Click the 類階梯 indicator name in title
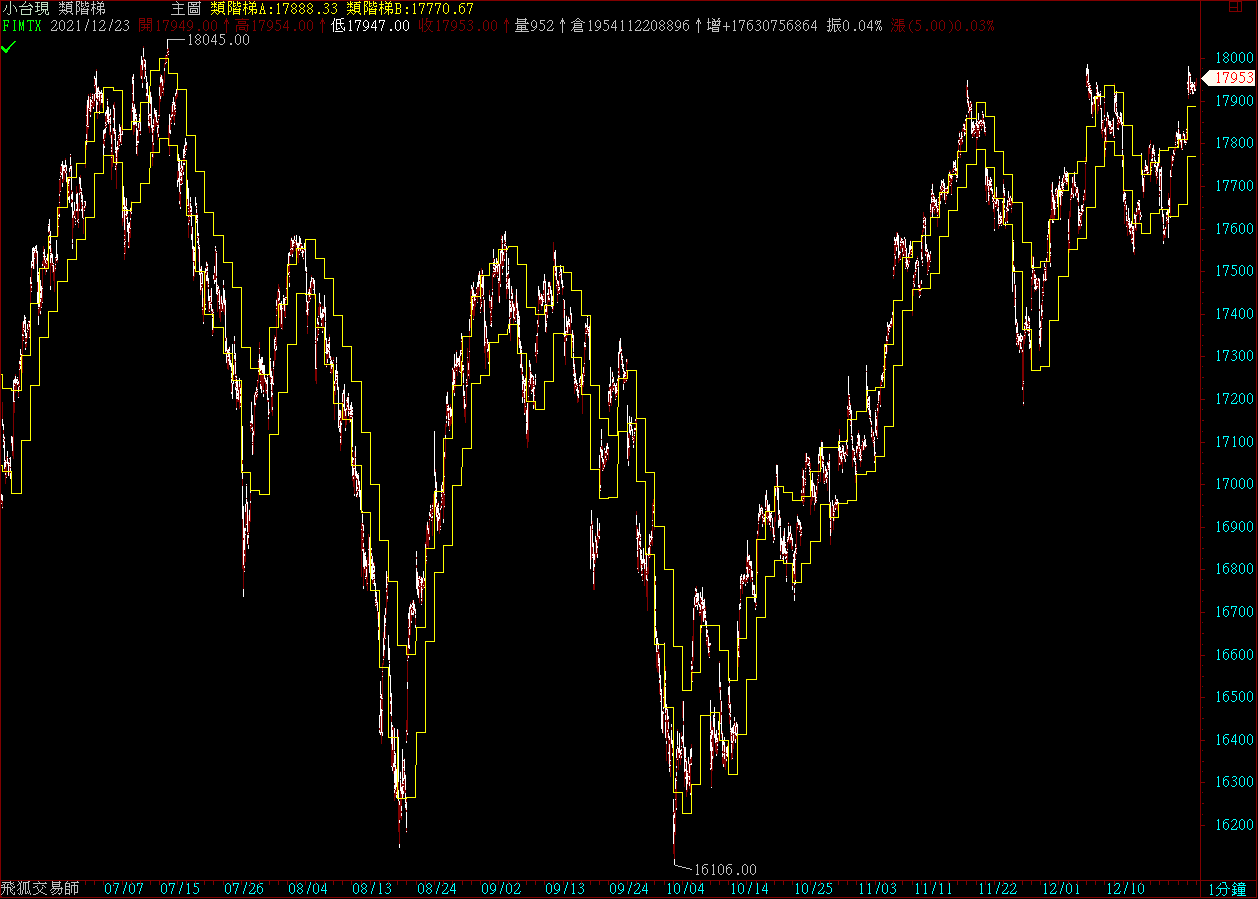The height and width of the screenshot is (899, 1258). [x=82, y=8]
